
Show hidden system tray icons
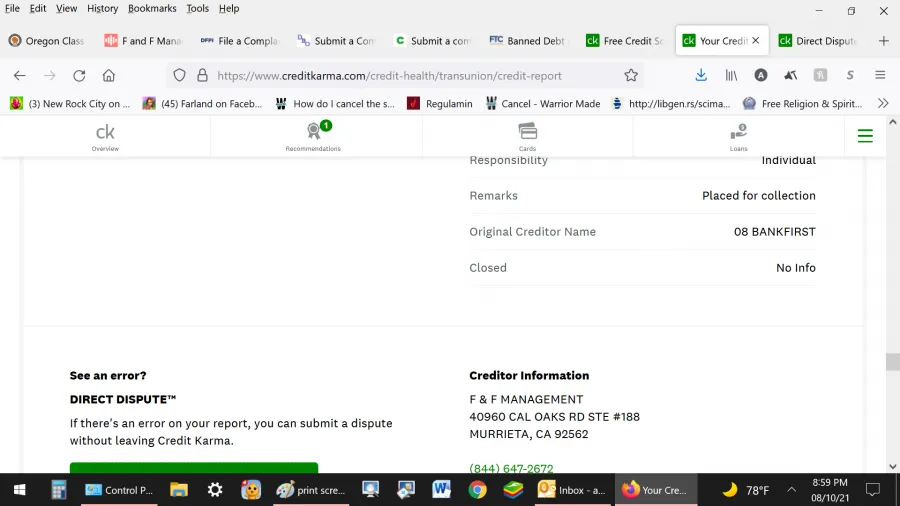(792, 490)
